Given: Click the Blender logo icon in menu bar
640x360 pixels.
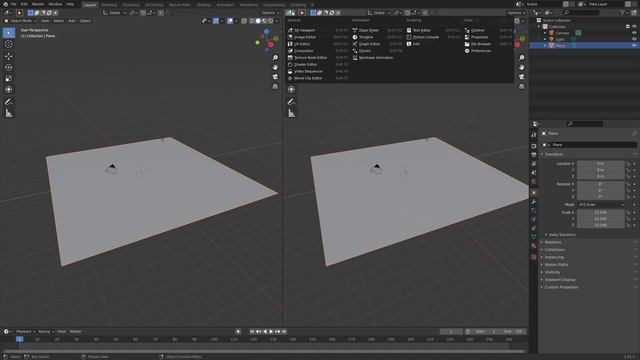Looking at the screenshot, I should (x=5, y=4).
